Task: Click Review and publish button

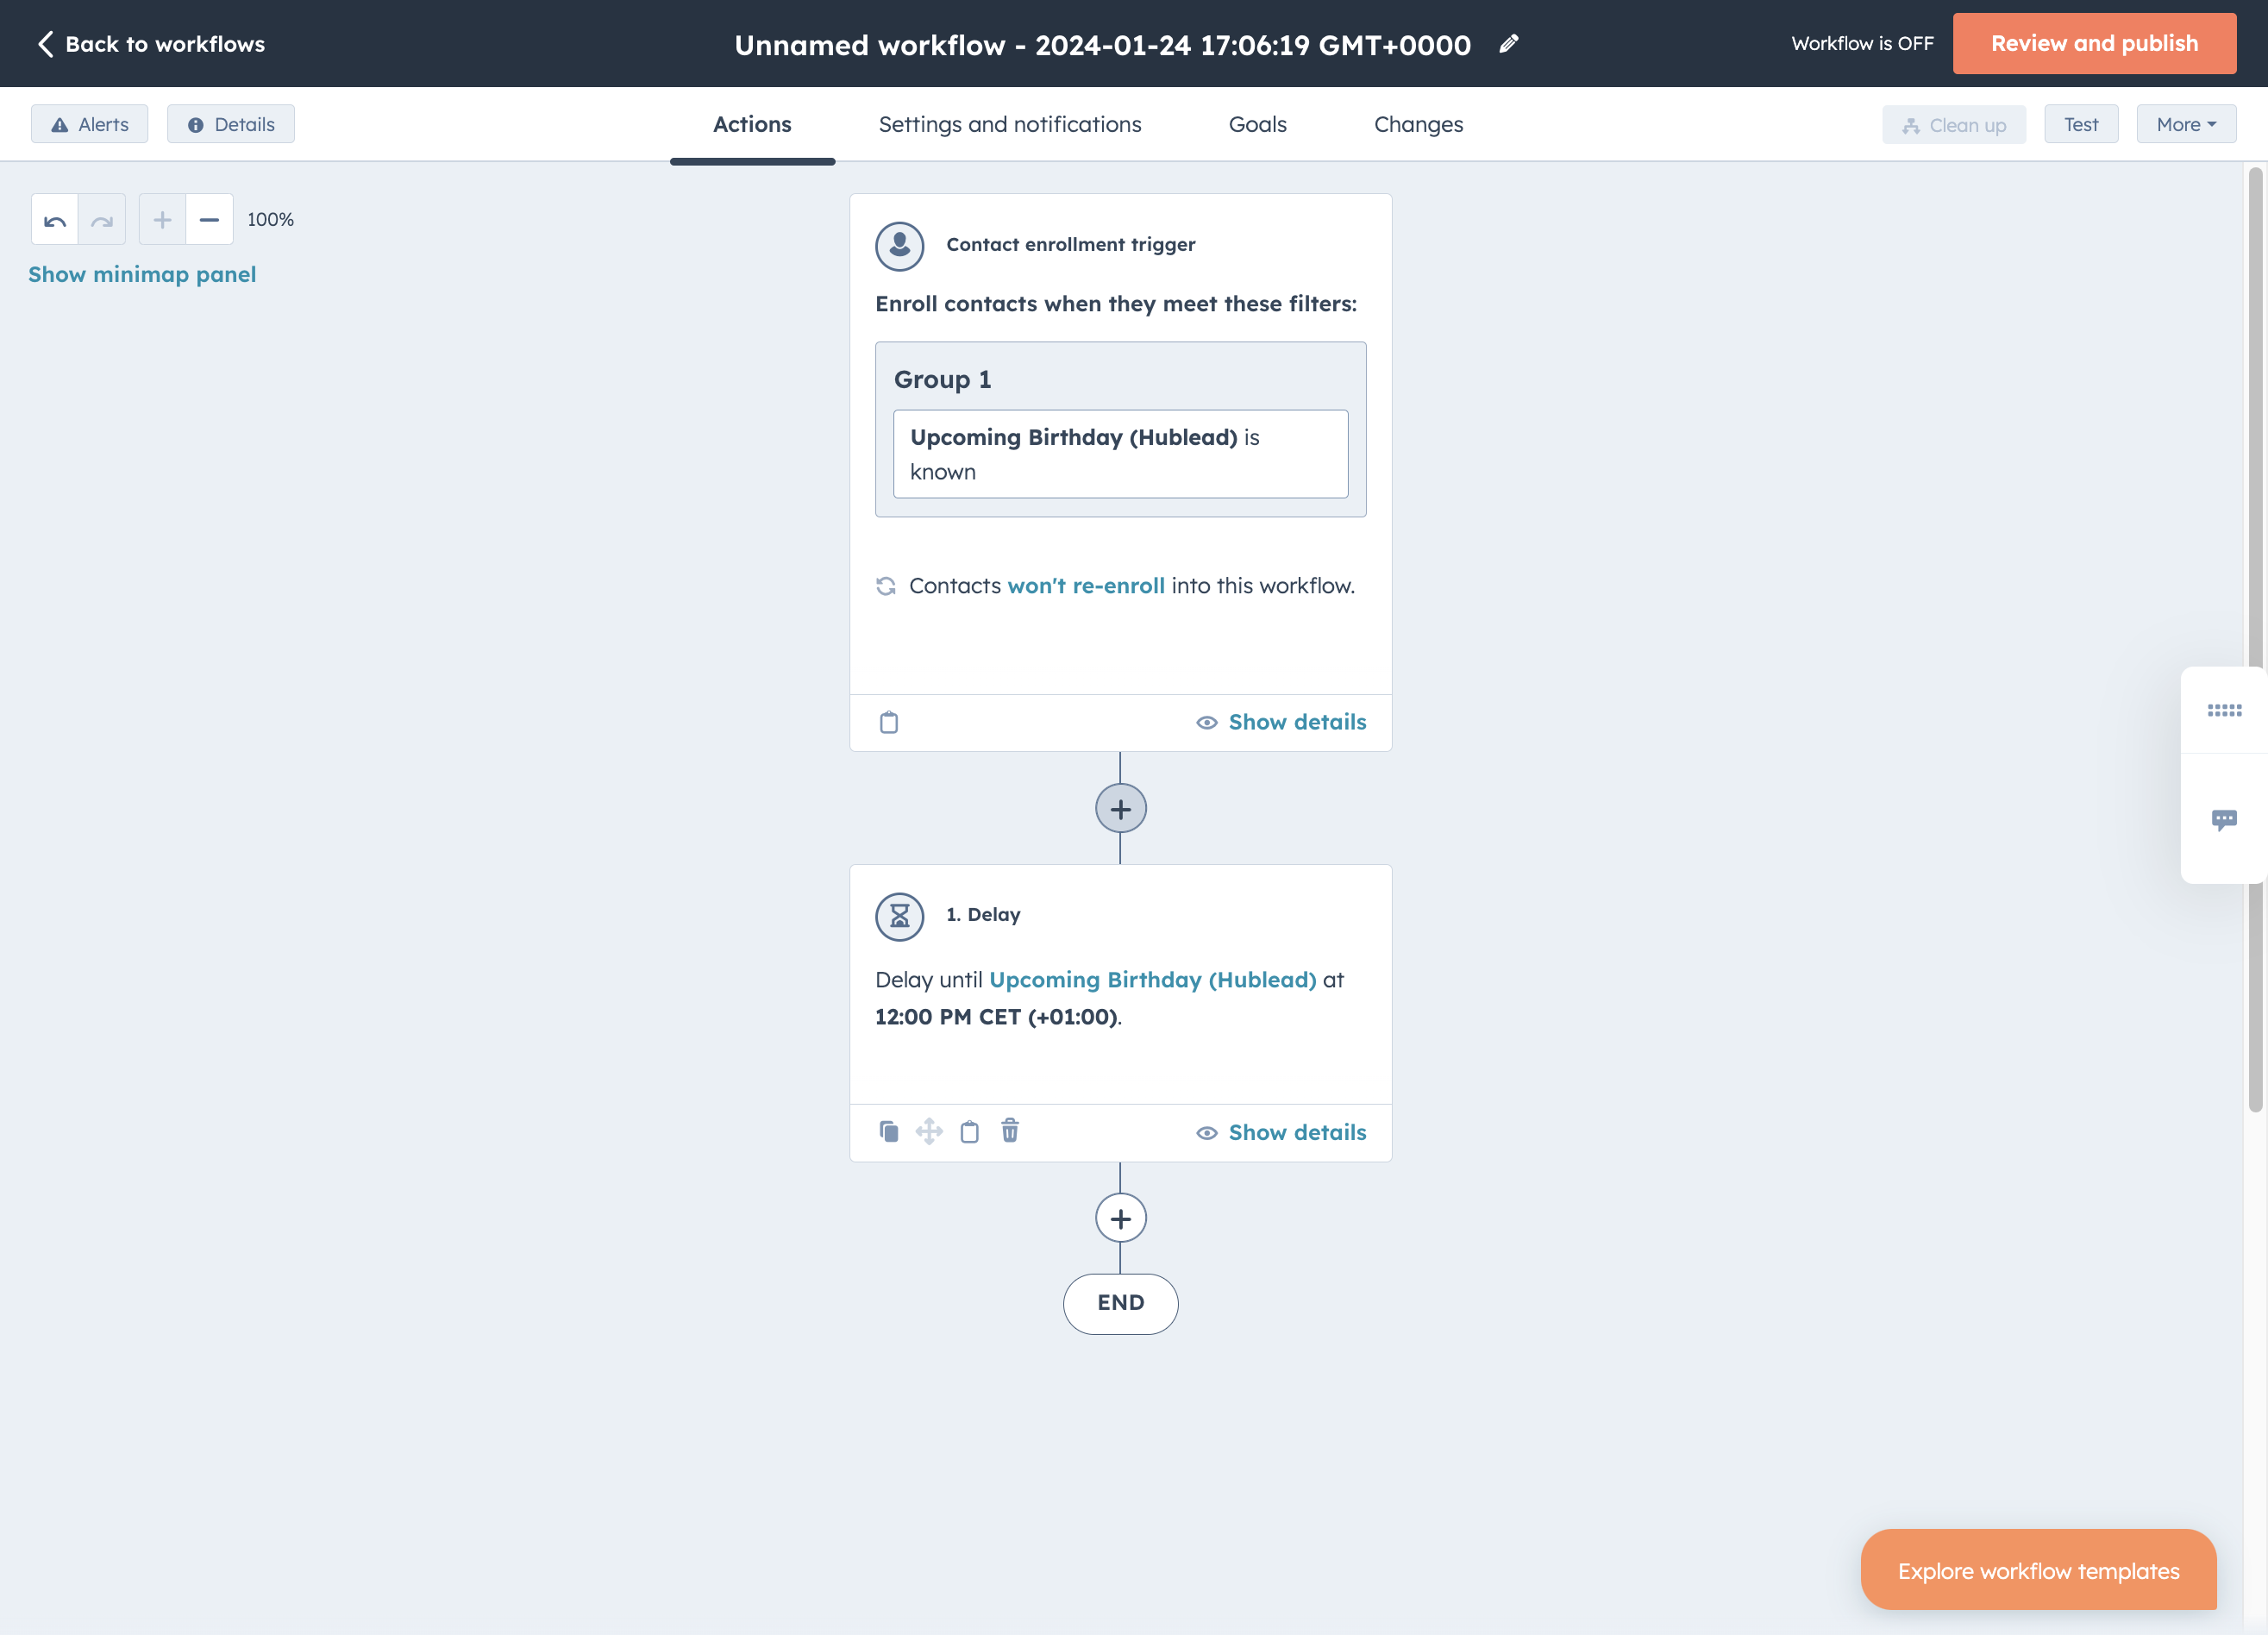Action: (x=2094, y=43)
